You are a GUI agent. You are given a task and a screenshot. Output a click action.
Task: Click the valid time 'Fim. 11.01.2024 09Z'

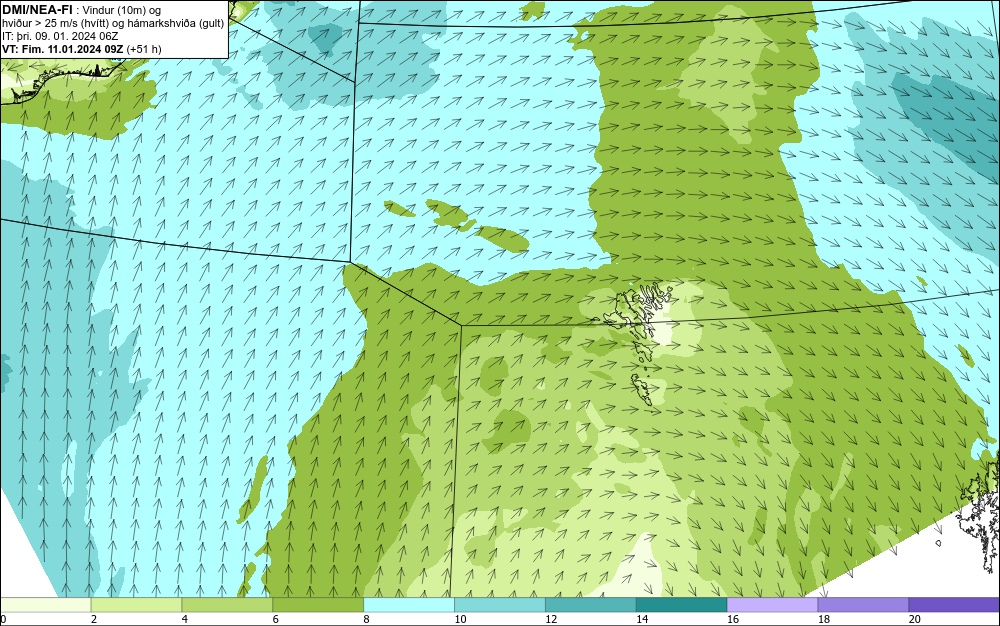[x=71, y=49]
